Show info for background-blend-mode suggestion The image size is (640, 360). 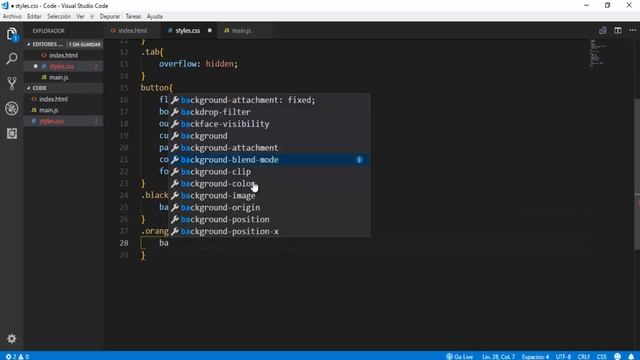359,160
